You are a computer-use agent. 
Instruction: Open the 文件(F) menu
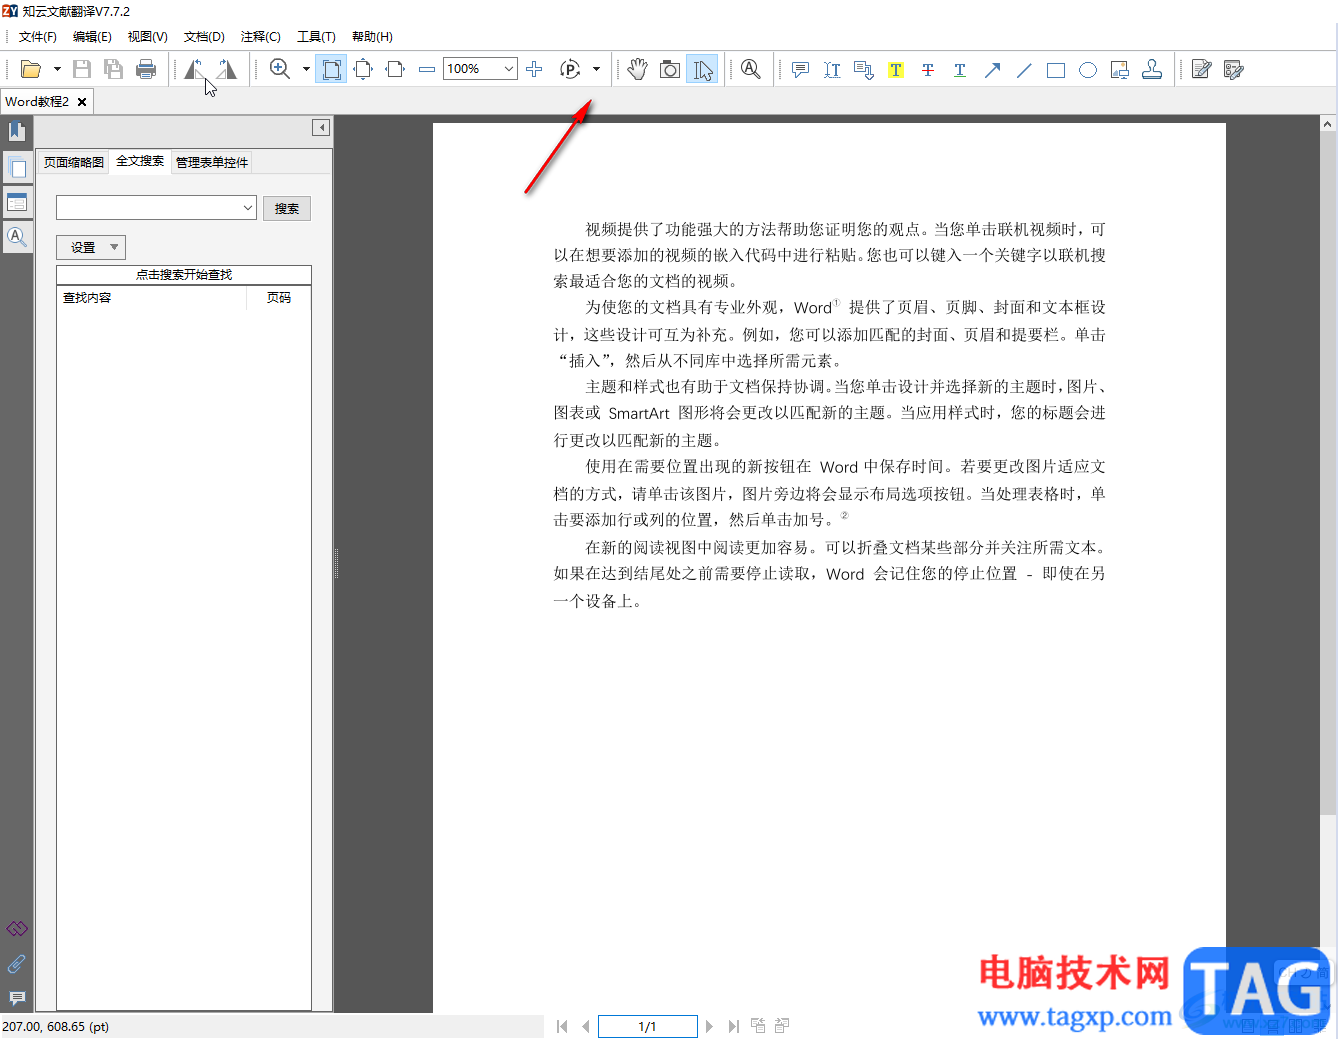(38, 37)
